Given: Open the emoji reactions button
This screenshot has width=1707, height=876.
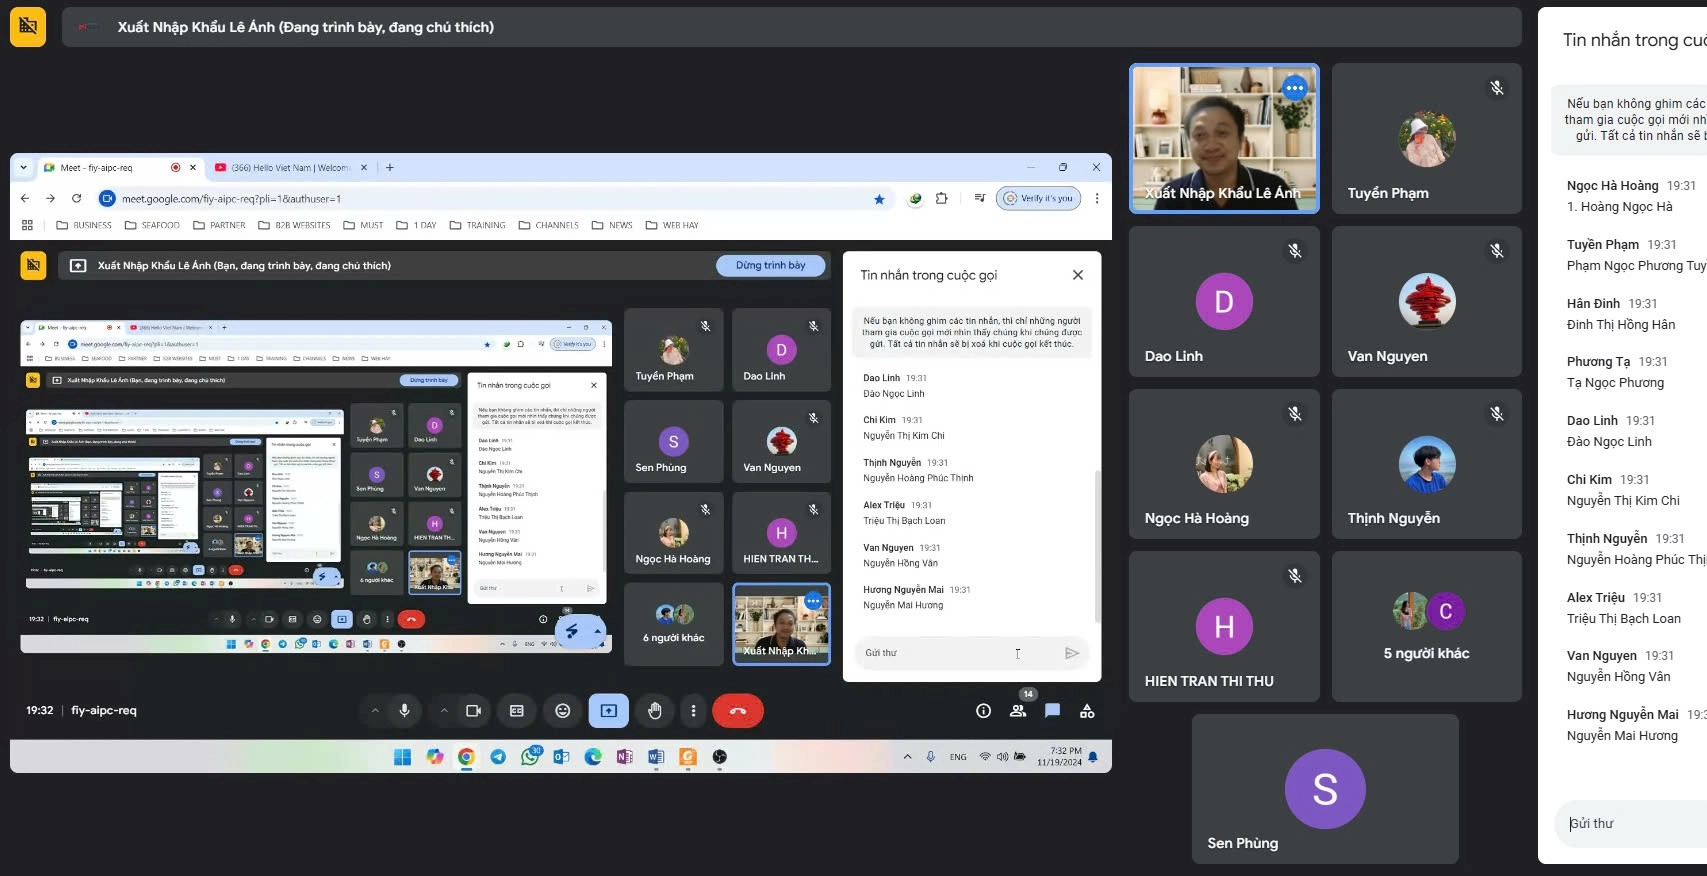Looking at the screenshot, I should tap(563, 711).
